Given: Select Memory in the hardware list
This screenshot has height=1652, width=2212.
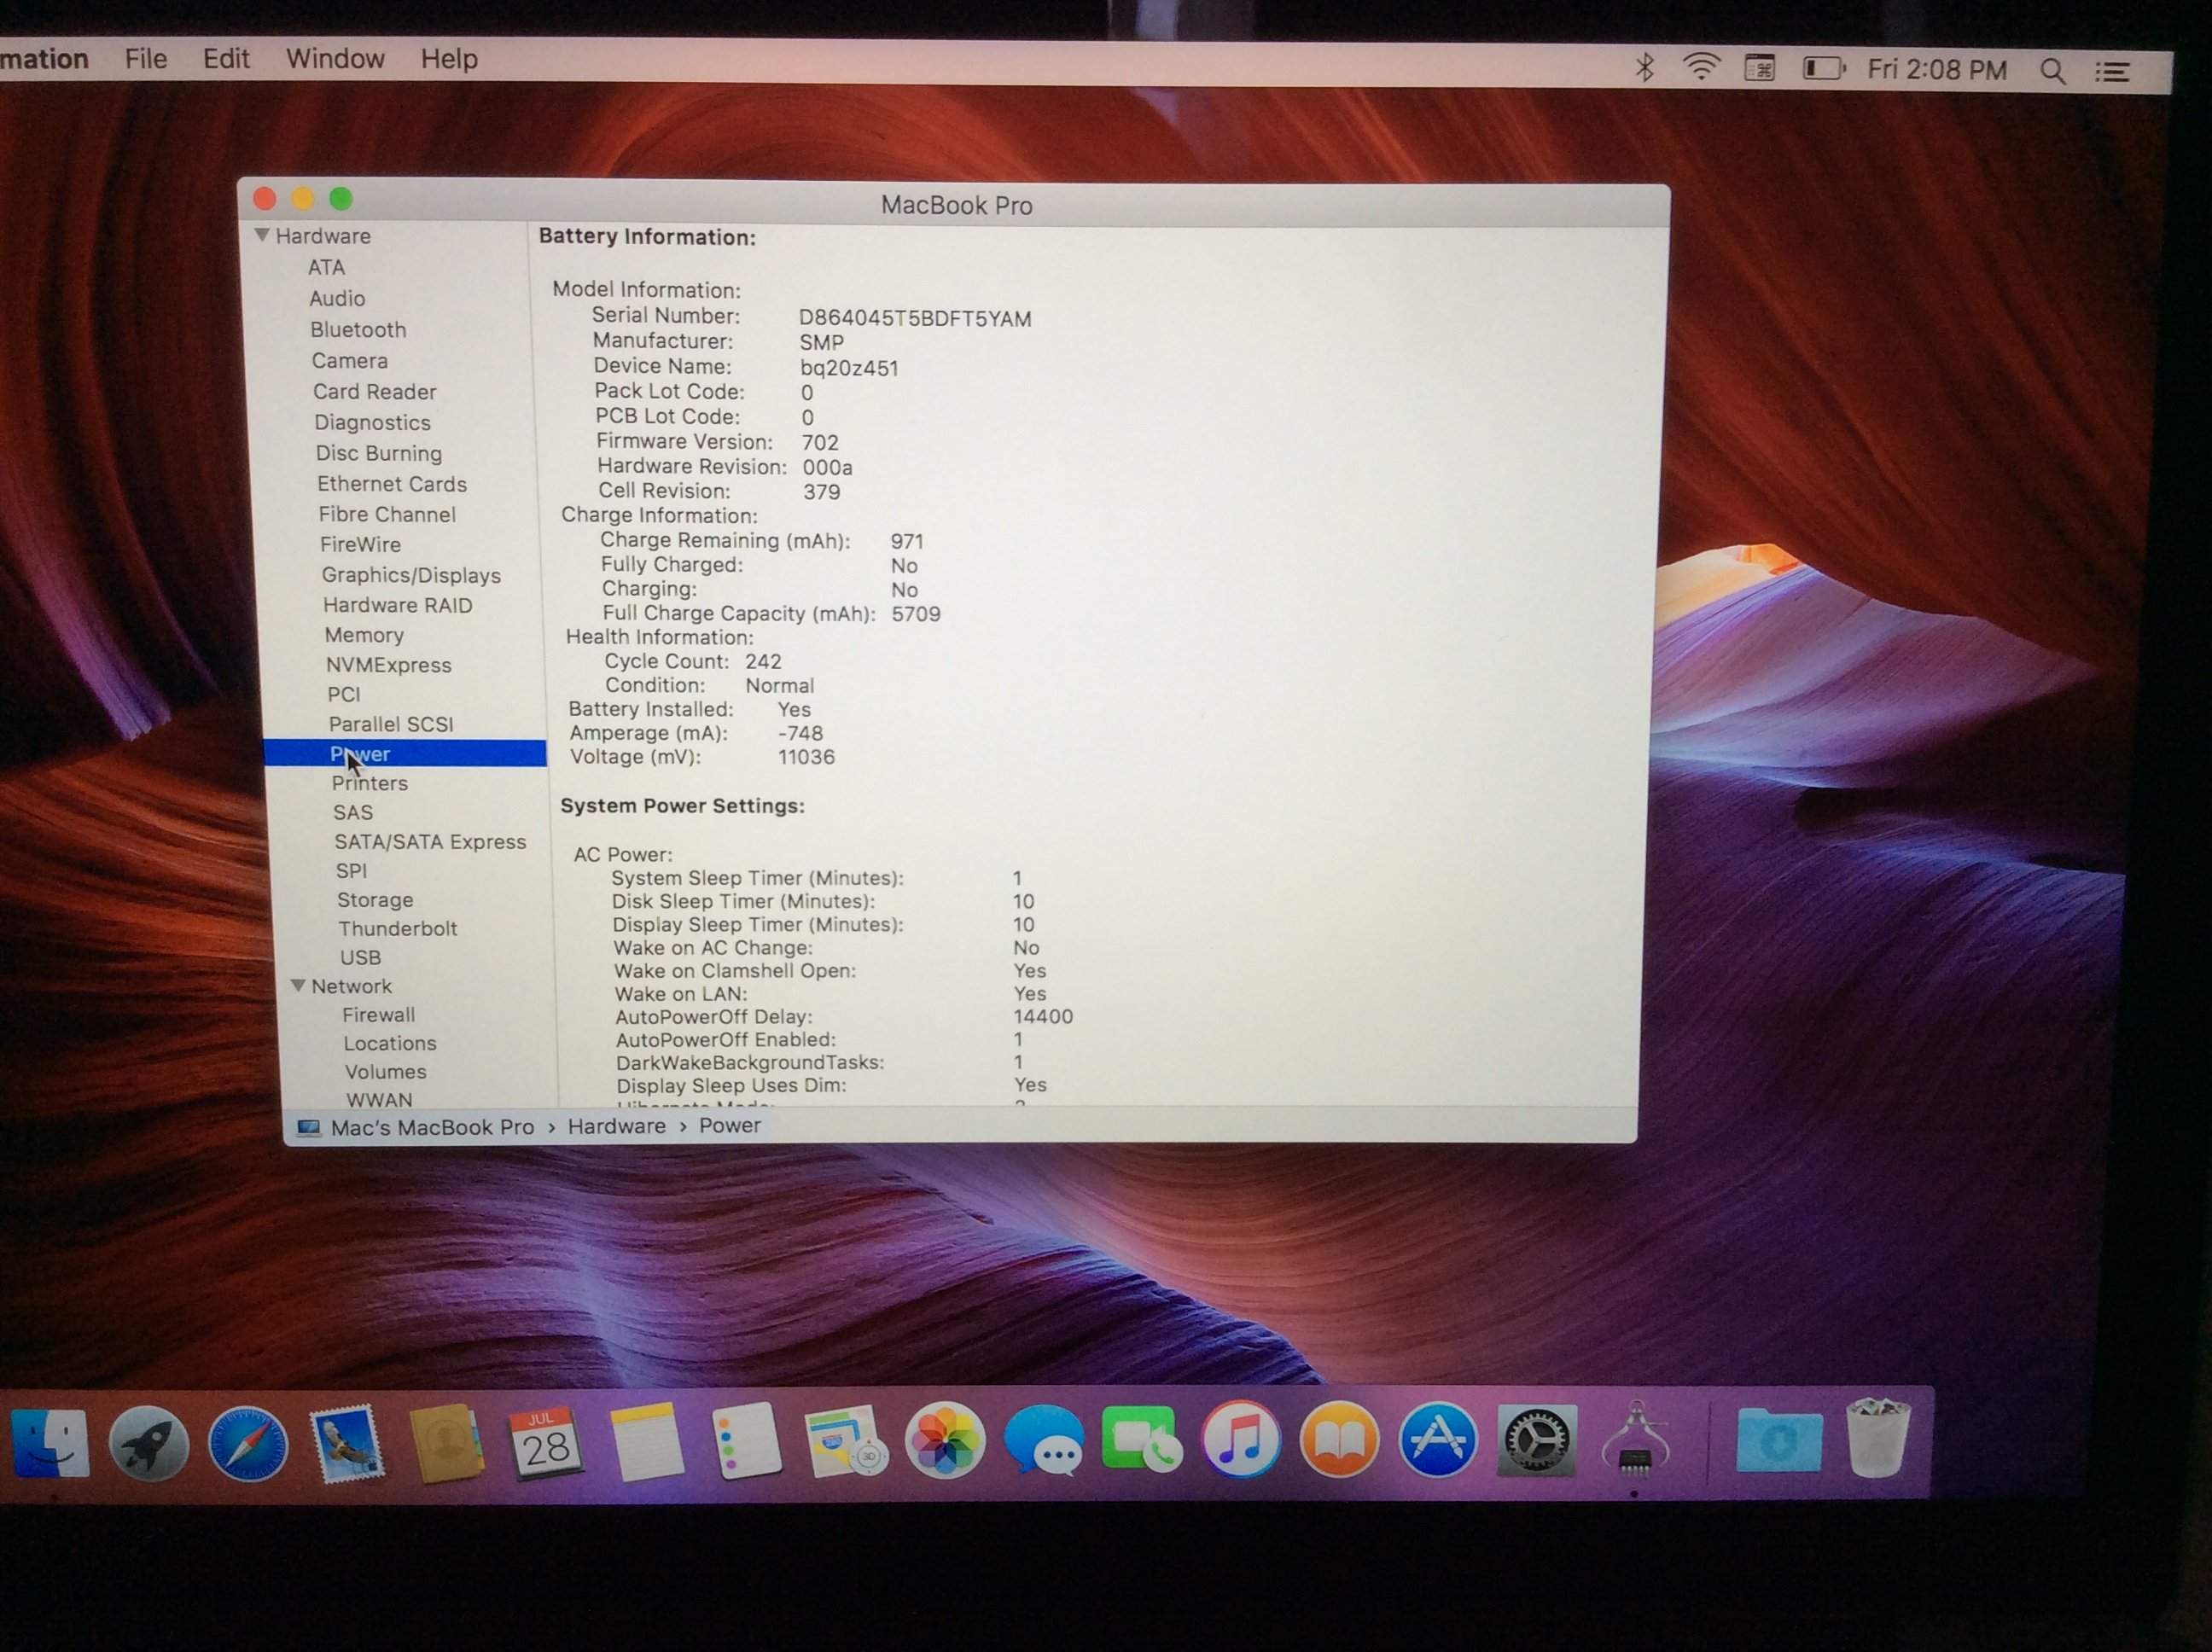Looking at the screenshot, I should coord(364,636).
